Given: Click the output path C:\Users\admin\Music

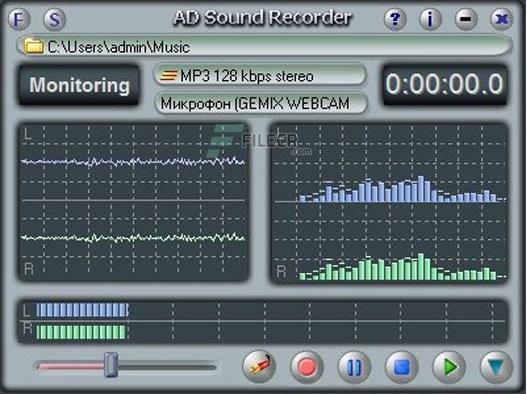Looking at the screenshot, I should tap(119, 47).
